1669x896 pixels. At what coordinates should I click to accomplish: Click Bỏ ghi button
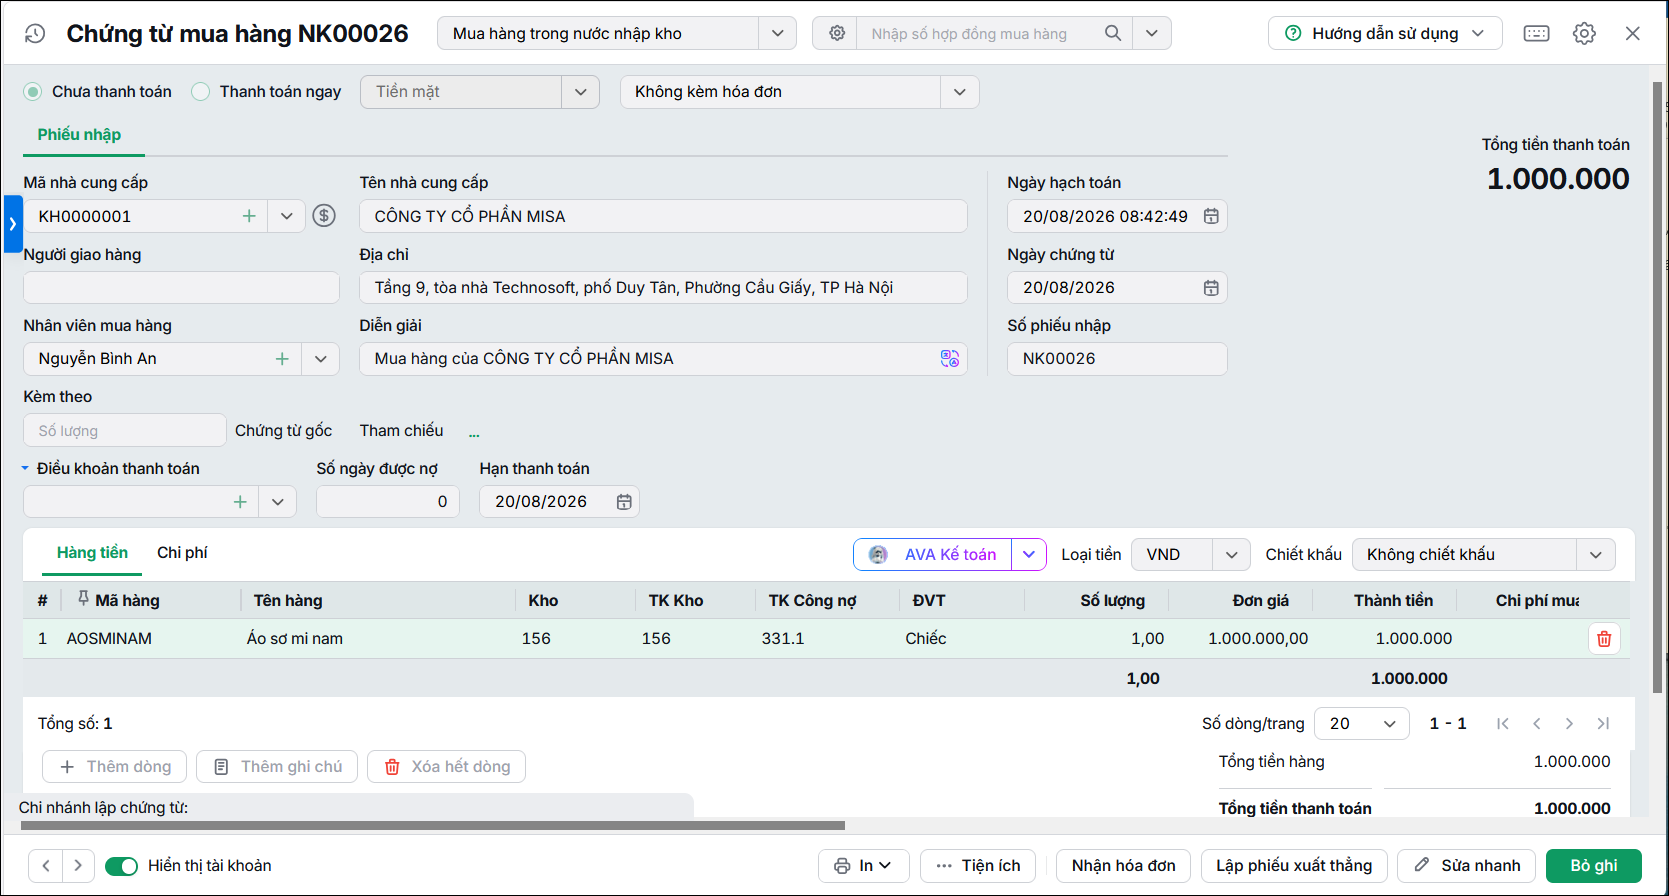1594,866
